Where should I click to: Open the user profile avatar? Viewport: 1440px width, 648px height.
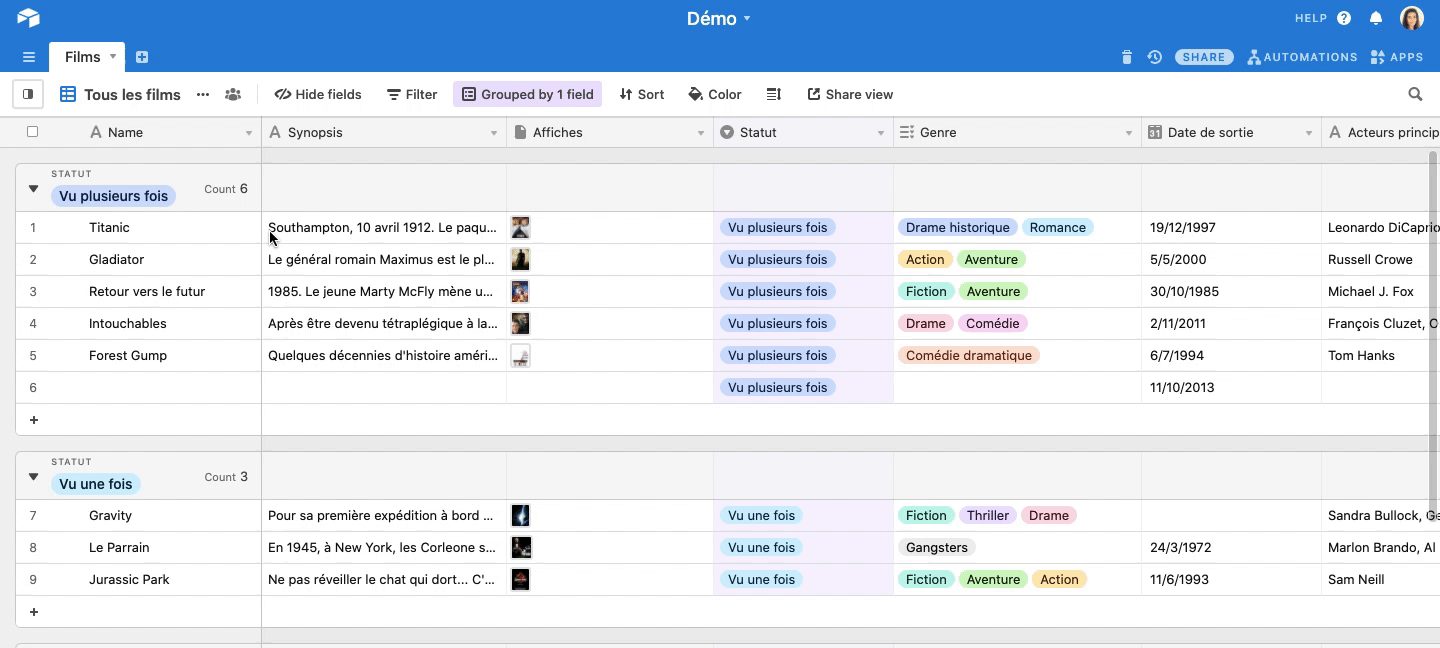[1411, 18]
